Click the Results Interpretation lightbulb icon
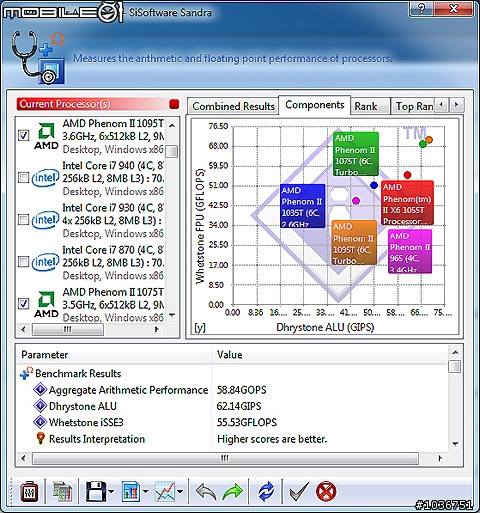The image size is (480, 513). 40,439
